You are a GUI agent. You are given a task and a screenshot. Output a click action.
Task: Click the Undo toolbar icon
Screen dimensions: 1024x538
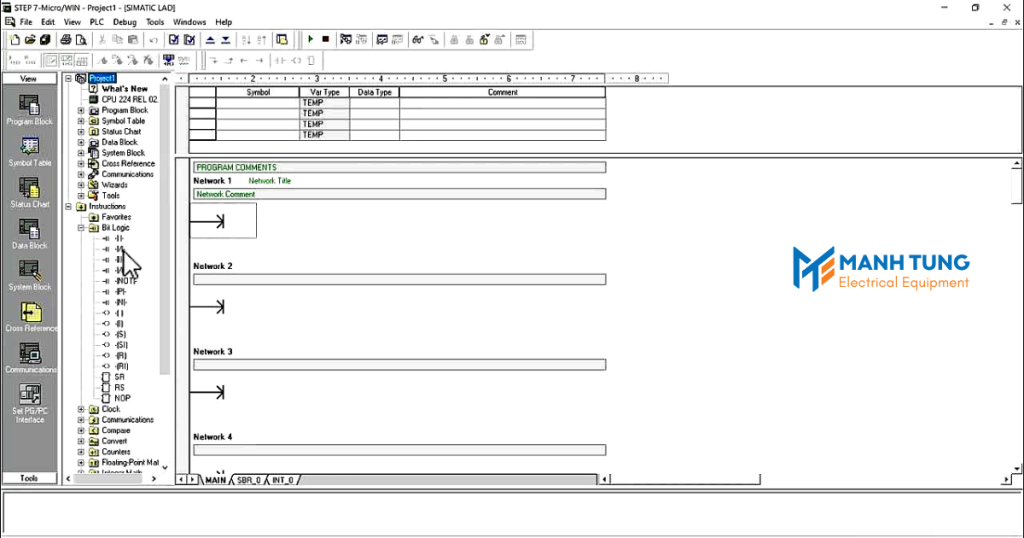[x=153, y=40]
